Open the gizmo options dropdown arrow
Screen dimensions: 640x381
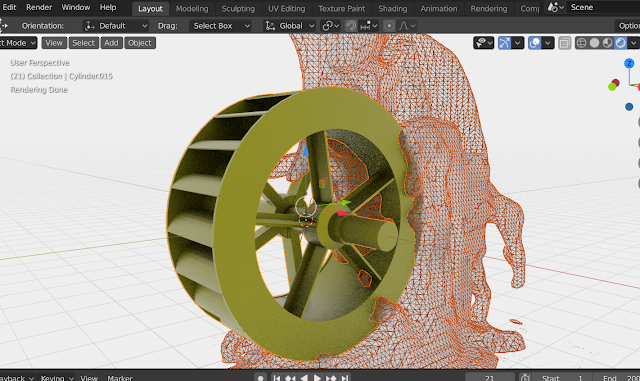[x=518, y=43]
